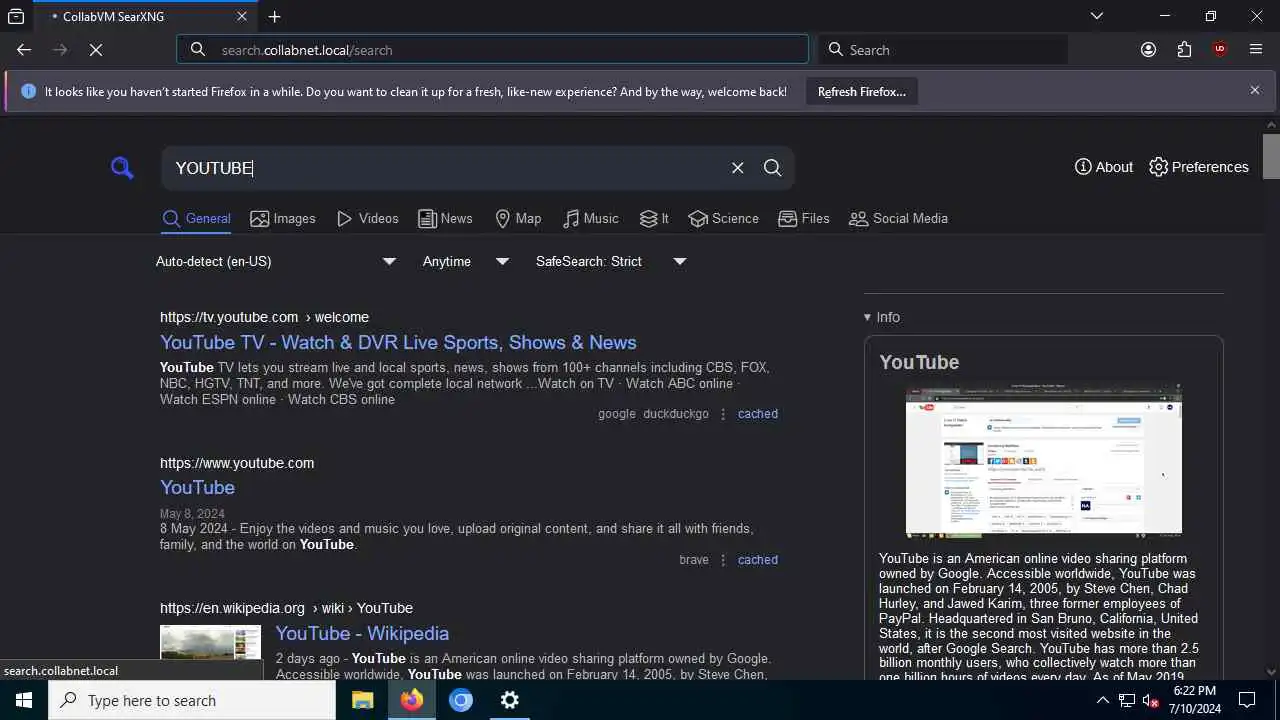Open the Windows notification center
Screen dimensions: 1280x720
point(1247,700)
